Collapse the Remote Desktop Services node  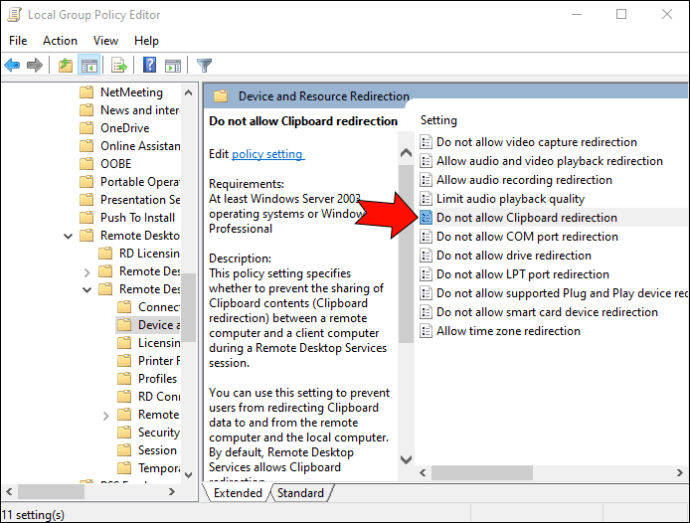68,236
